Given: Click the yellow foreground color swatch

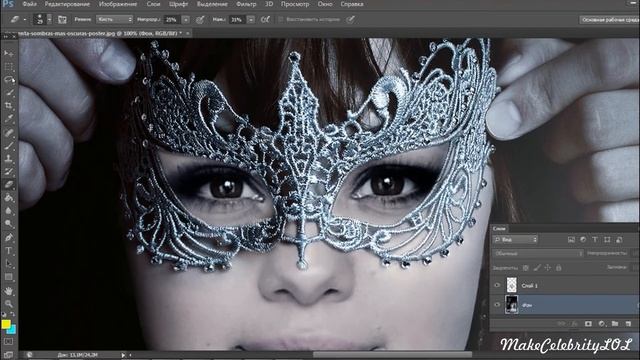Looking at the screenshot, I should (x=6, y=324).
